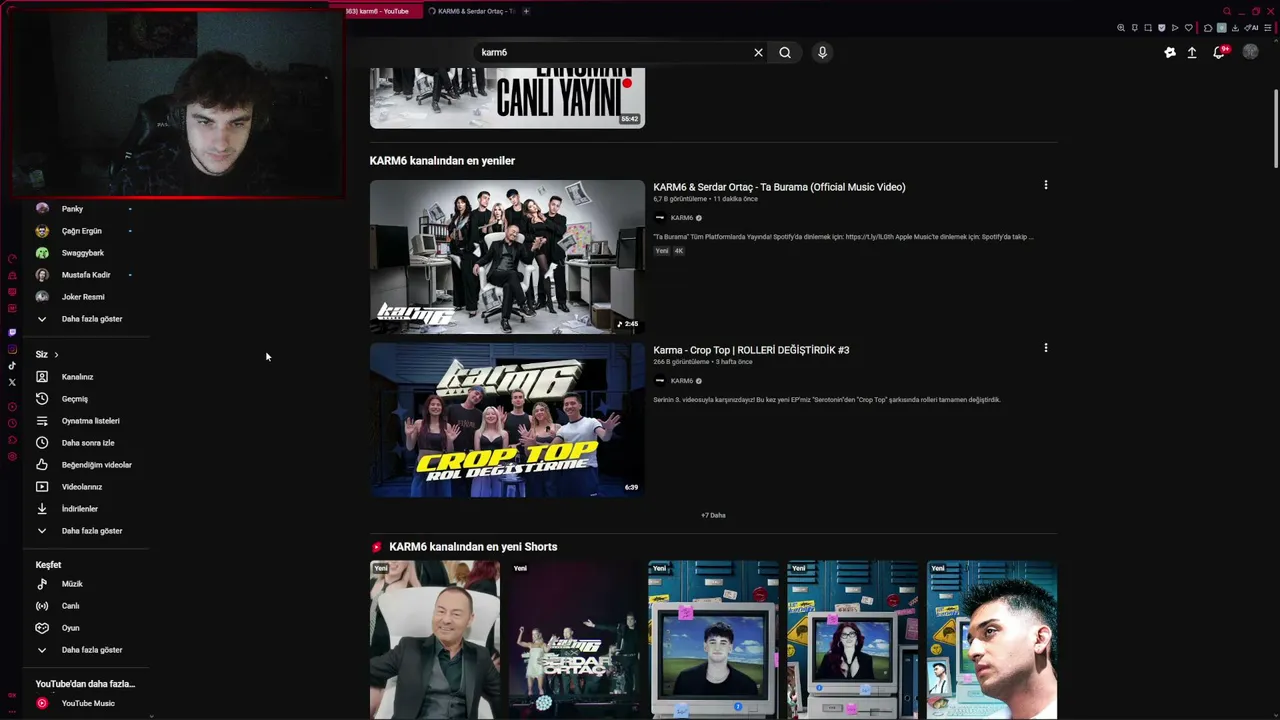
Task: Open 'Kanalınız' in the sidebar
Action: [x=79, y=377]
